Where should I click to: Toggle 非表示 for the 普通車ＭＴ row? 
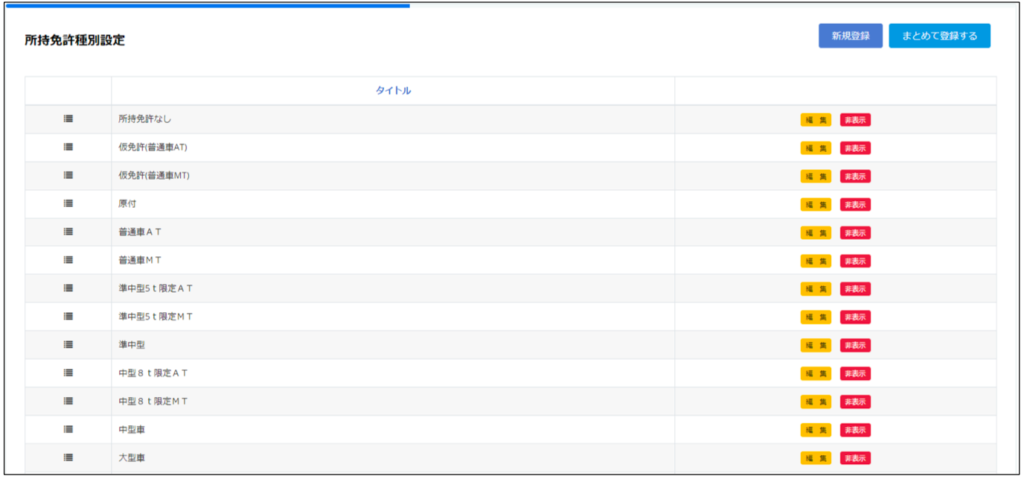[x=855, y=261]
